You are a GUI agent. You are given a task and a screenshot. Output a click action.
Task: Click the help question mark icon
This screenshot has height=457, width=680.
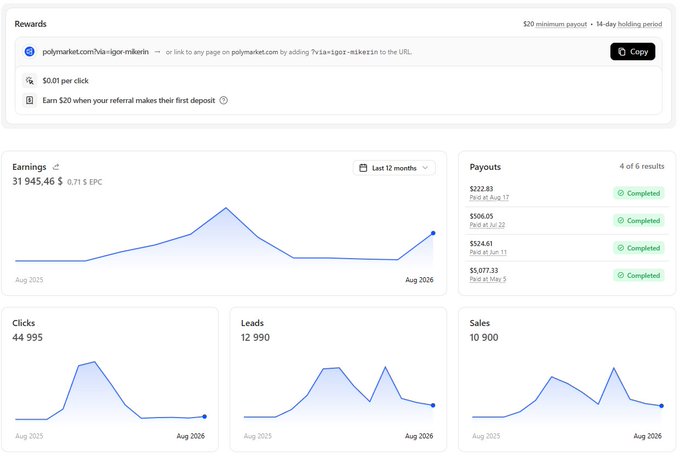pos(223,101)
